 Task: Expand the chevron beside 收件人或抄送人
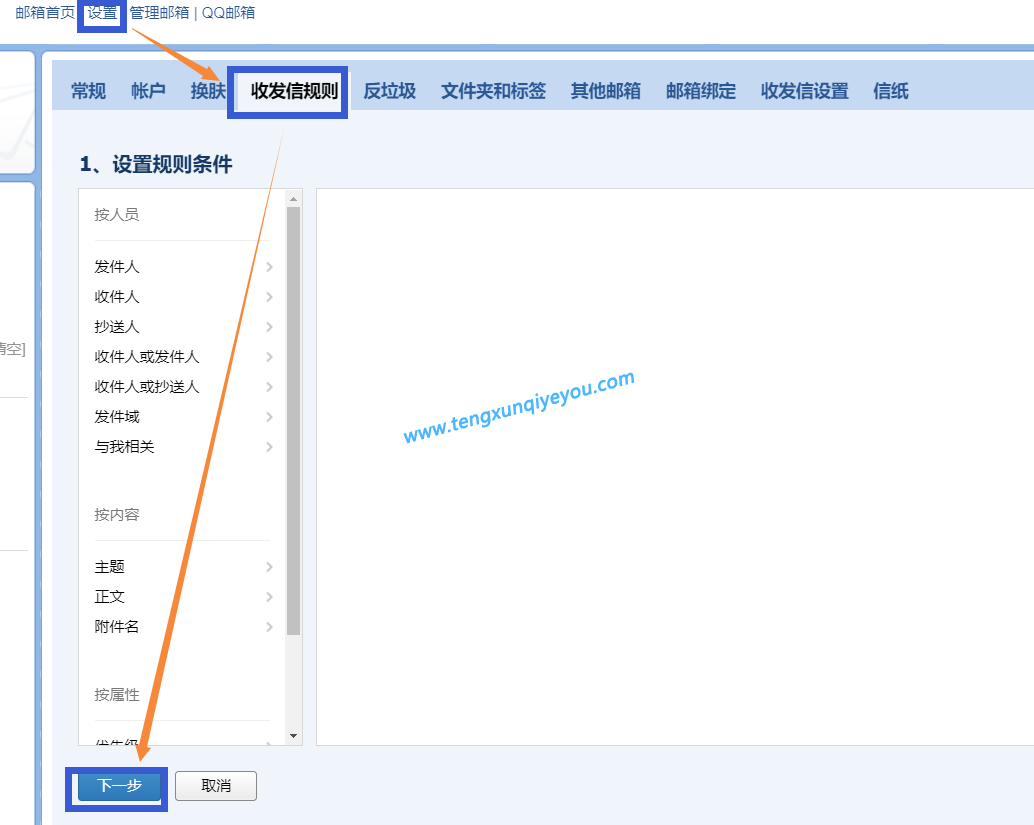tap(269, 387)
